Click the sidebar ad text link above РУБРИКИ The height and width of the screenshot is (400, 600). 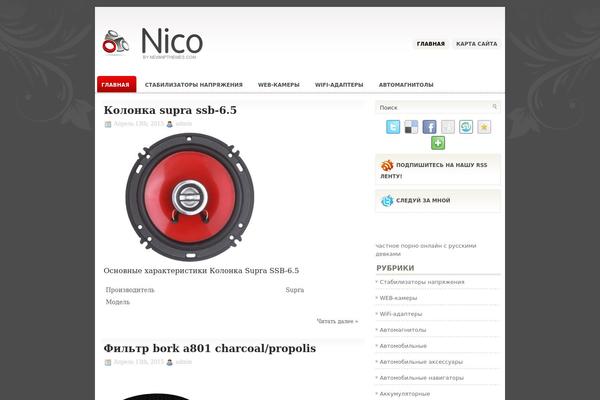click(x=426, y=250)
